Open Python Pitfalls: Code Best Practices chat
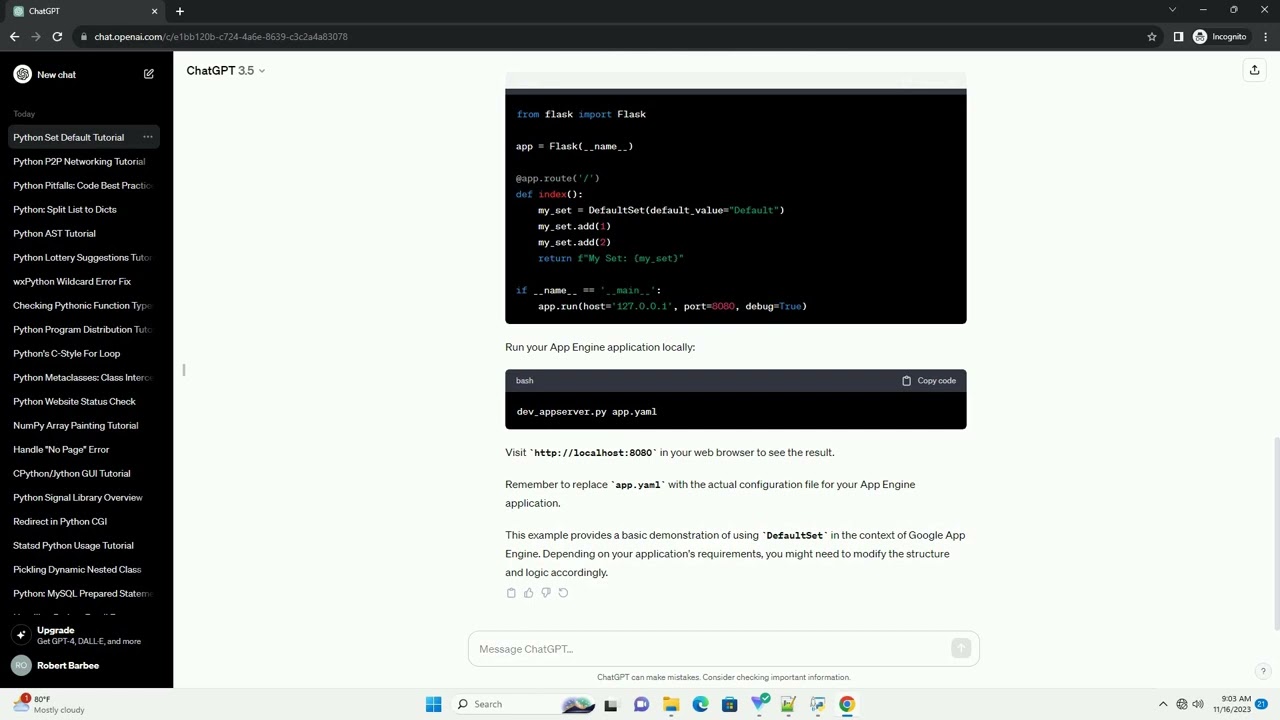This screenshot has width=1280, height=720. click(x=82, y=186)
